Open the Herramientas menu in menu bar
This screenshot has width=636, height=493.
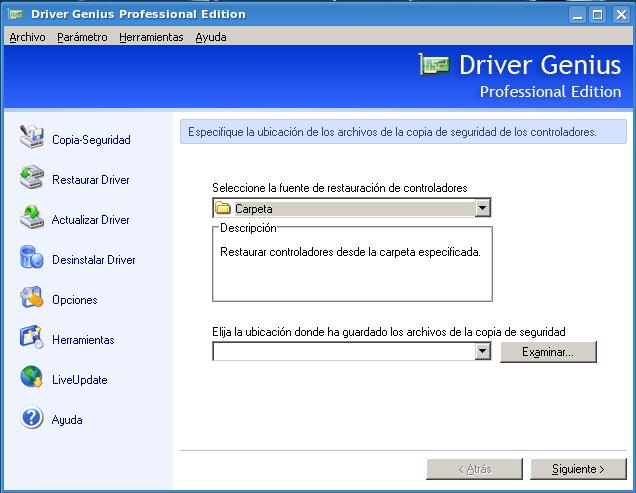point(151,37)
